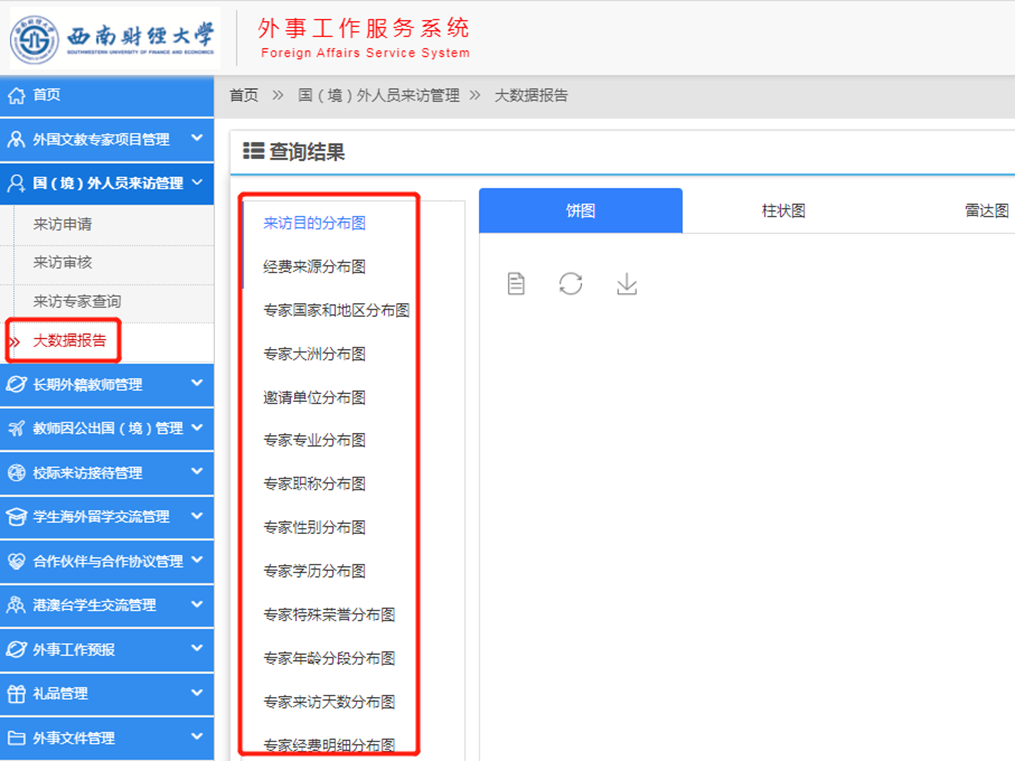This screenshot has width=1015, height=761.
Task: Click the folder icon for 外事文件管理
Action: (x=16, y=738)
